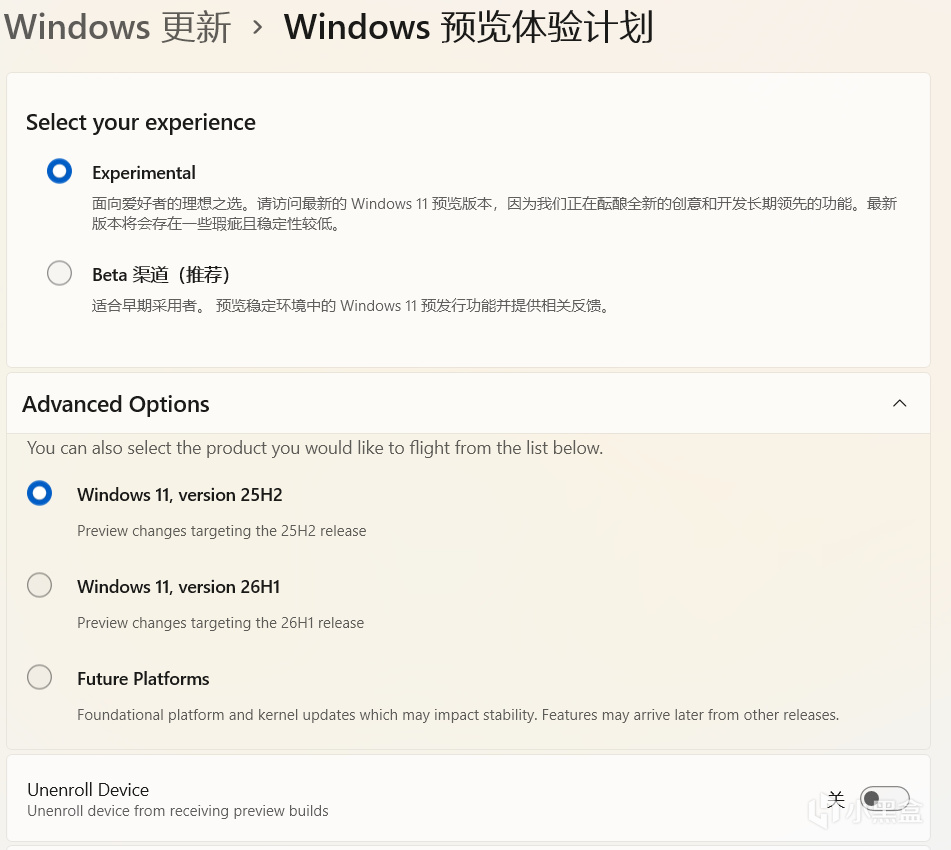Click the Unenroll Device label text
The width and height of the screenshot is (951, 850).
(x=88, y=789)
